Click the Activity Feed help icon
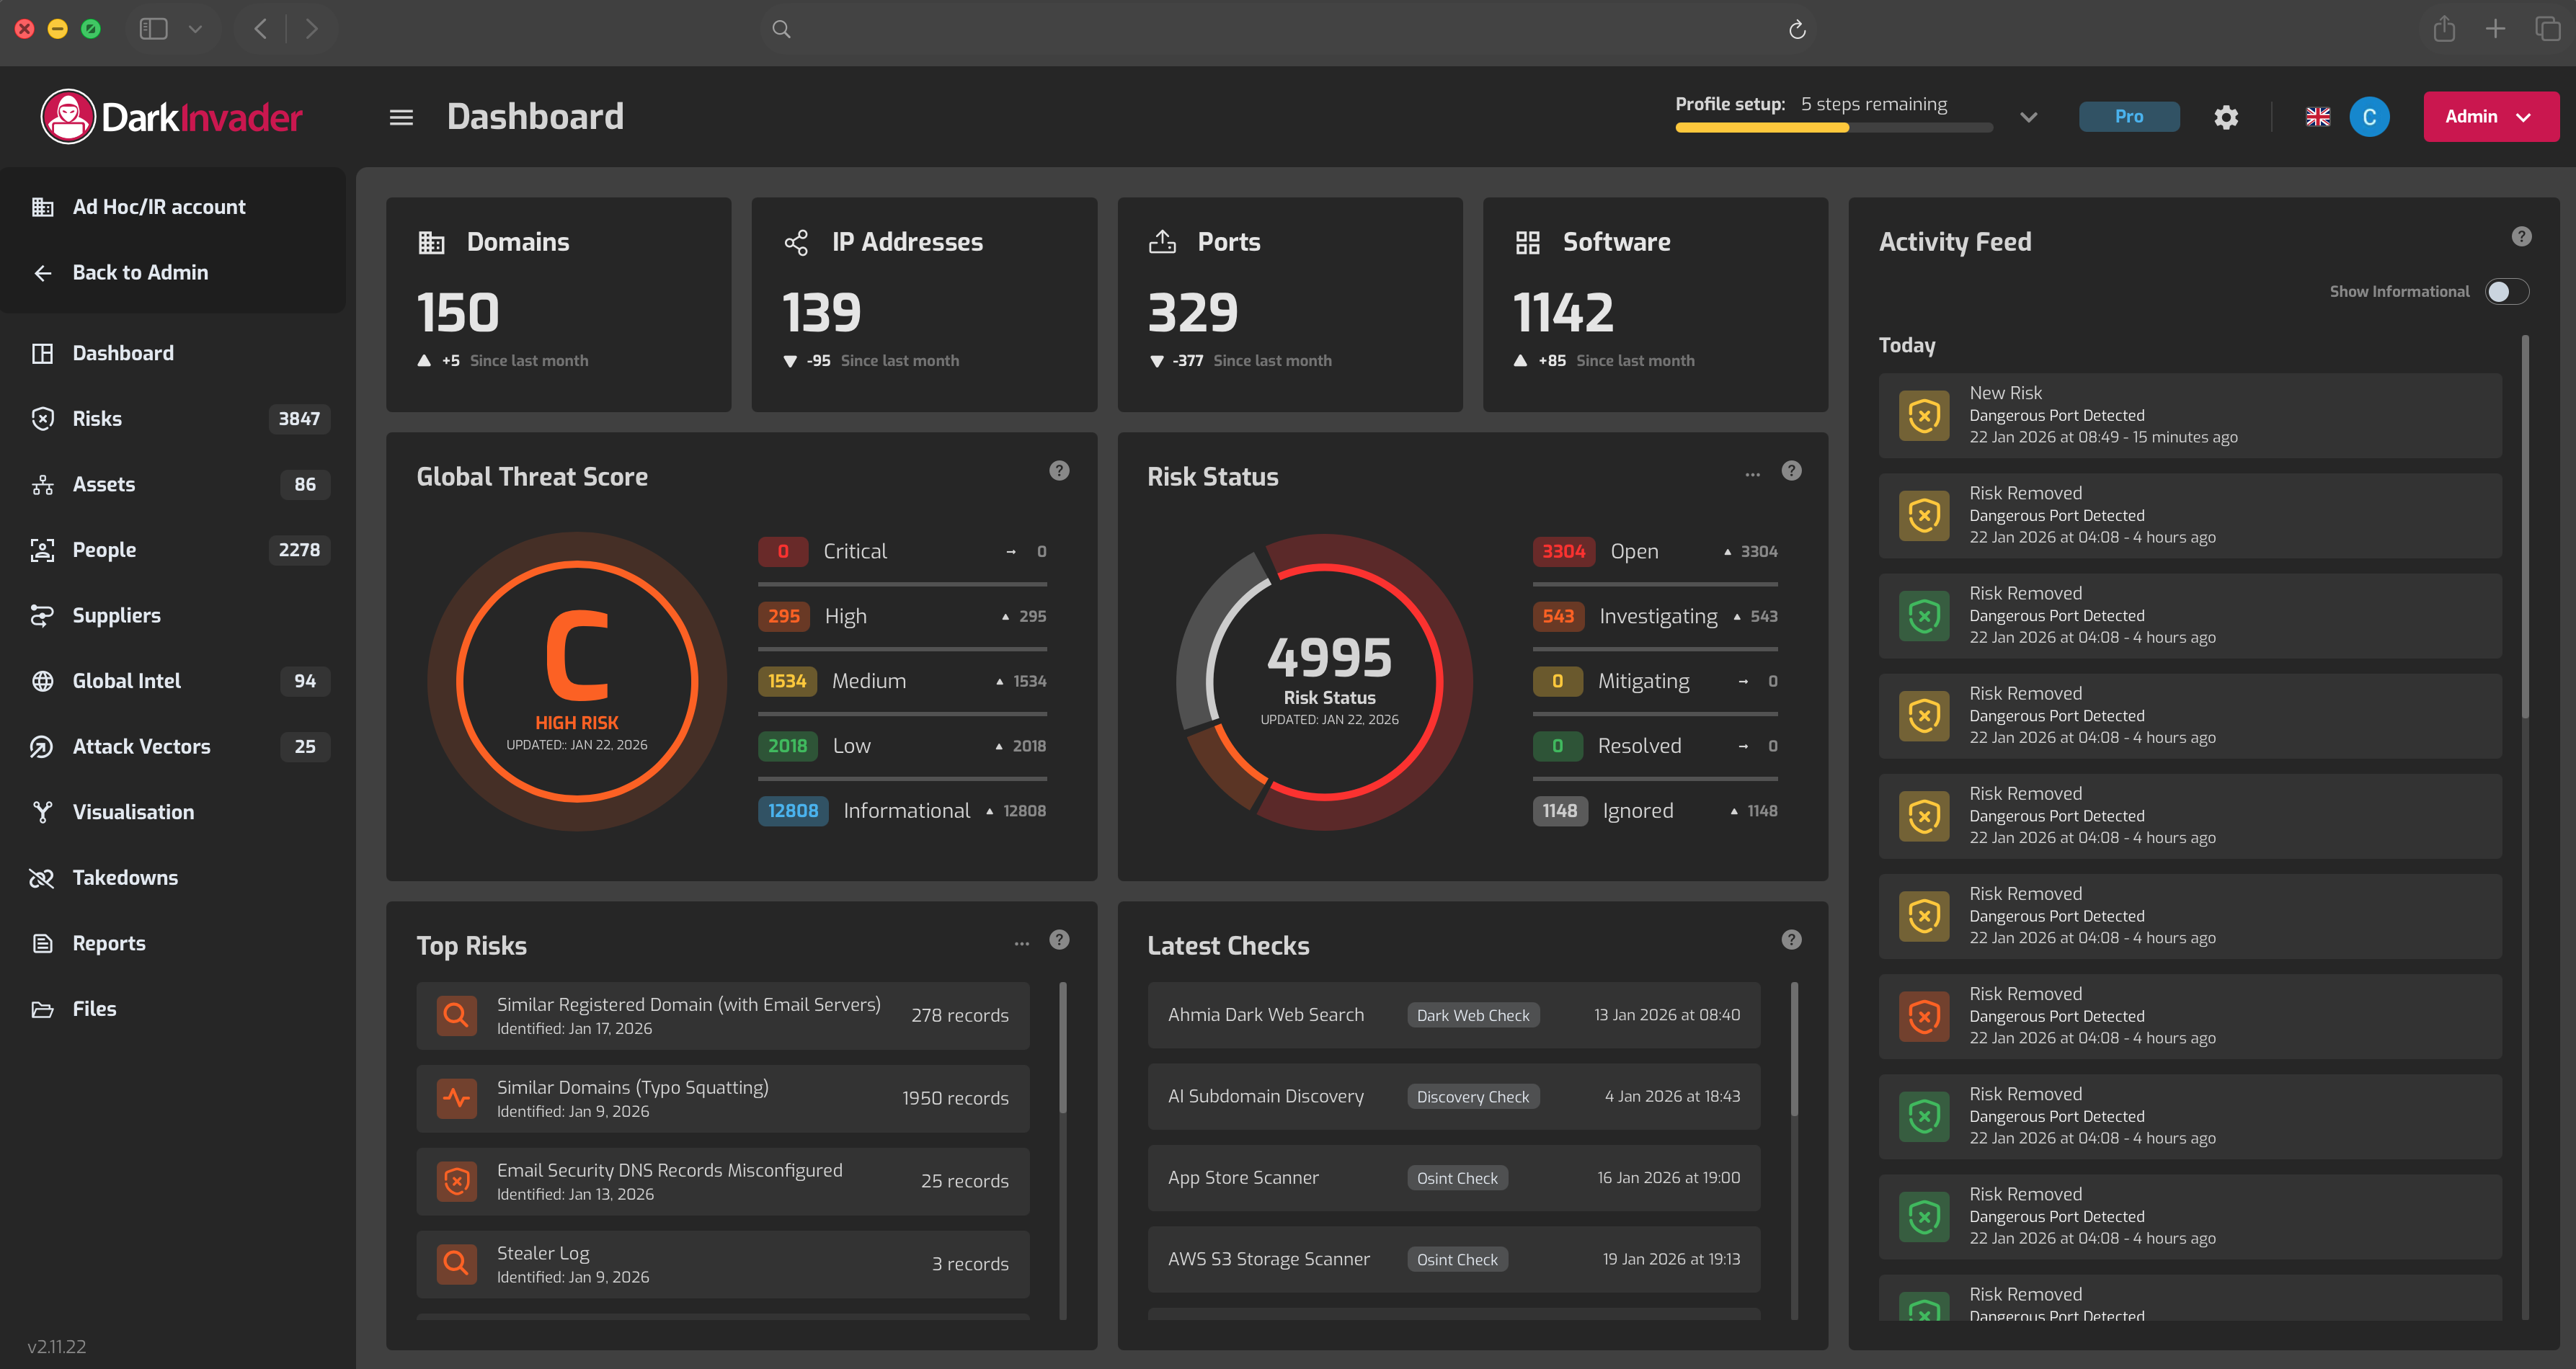The width and height of the screenshot is (2576, 1369). 2522,236
